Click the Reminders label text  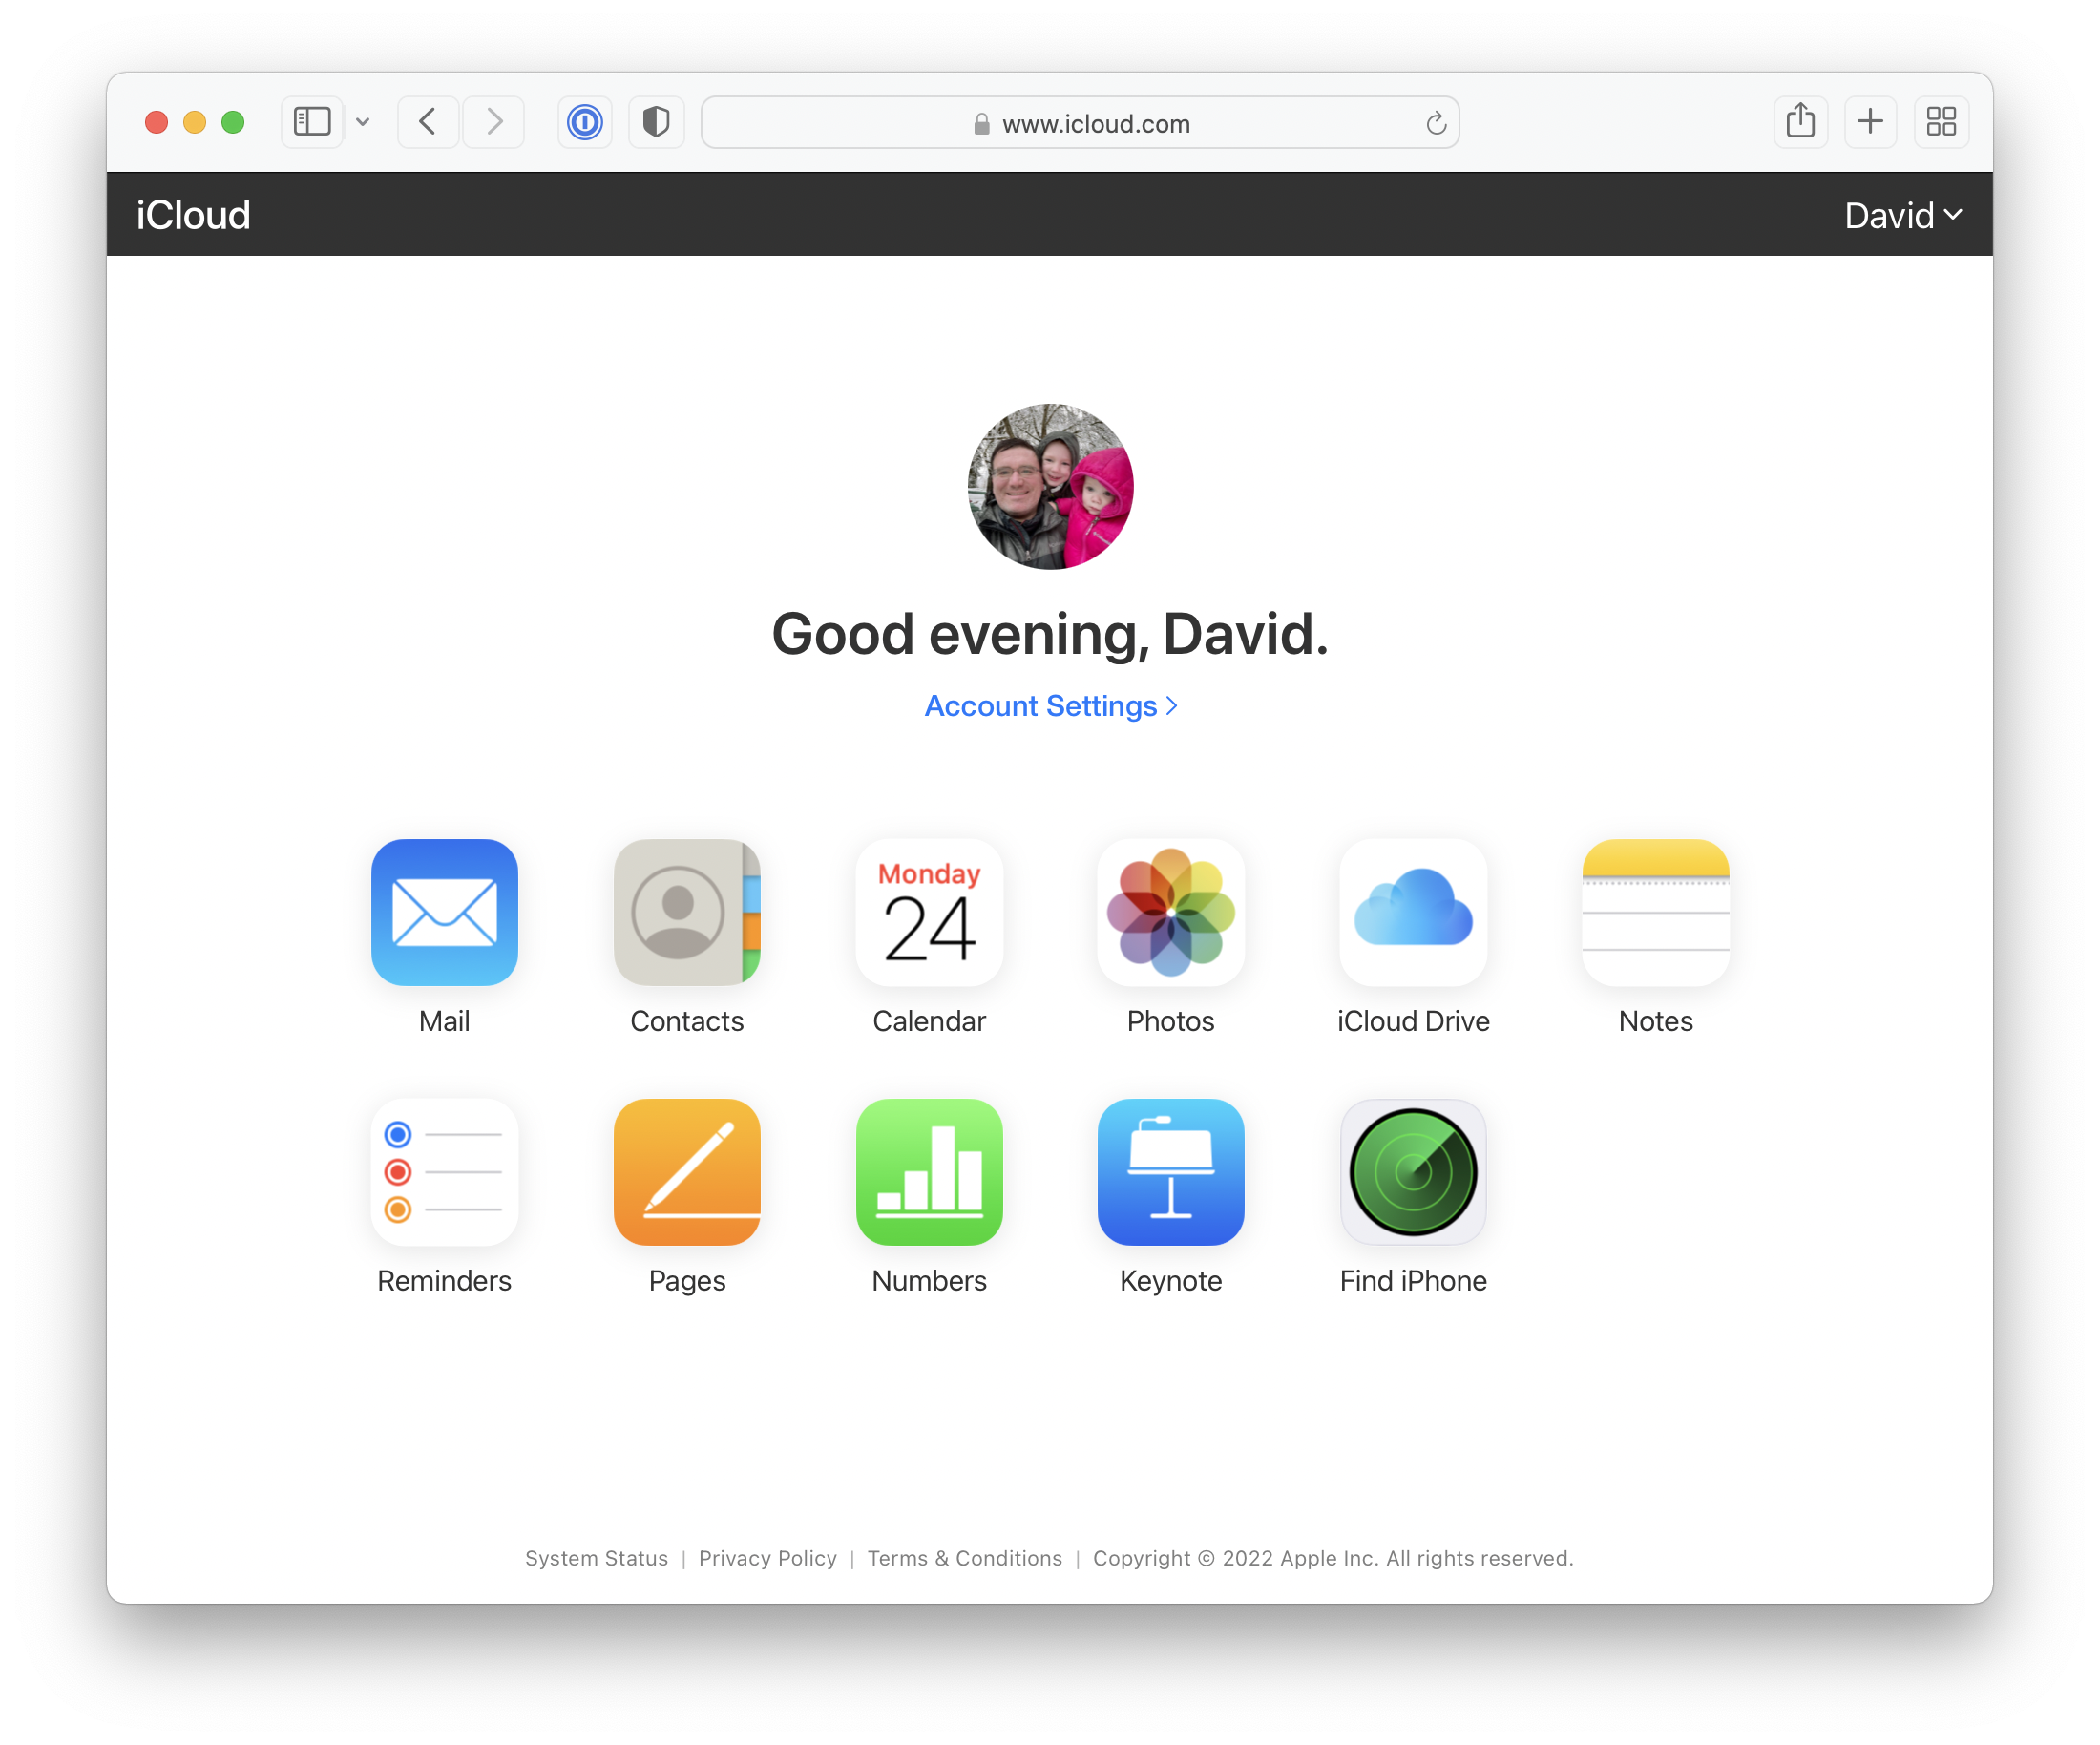tap(444, 1281)
